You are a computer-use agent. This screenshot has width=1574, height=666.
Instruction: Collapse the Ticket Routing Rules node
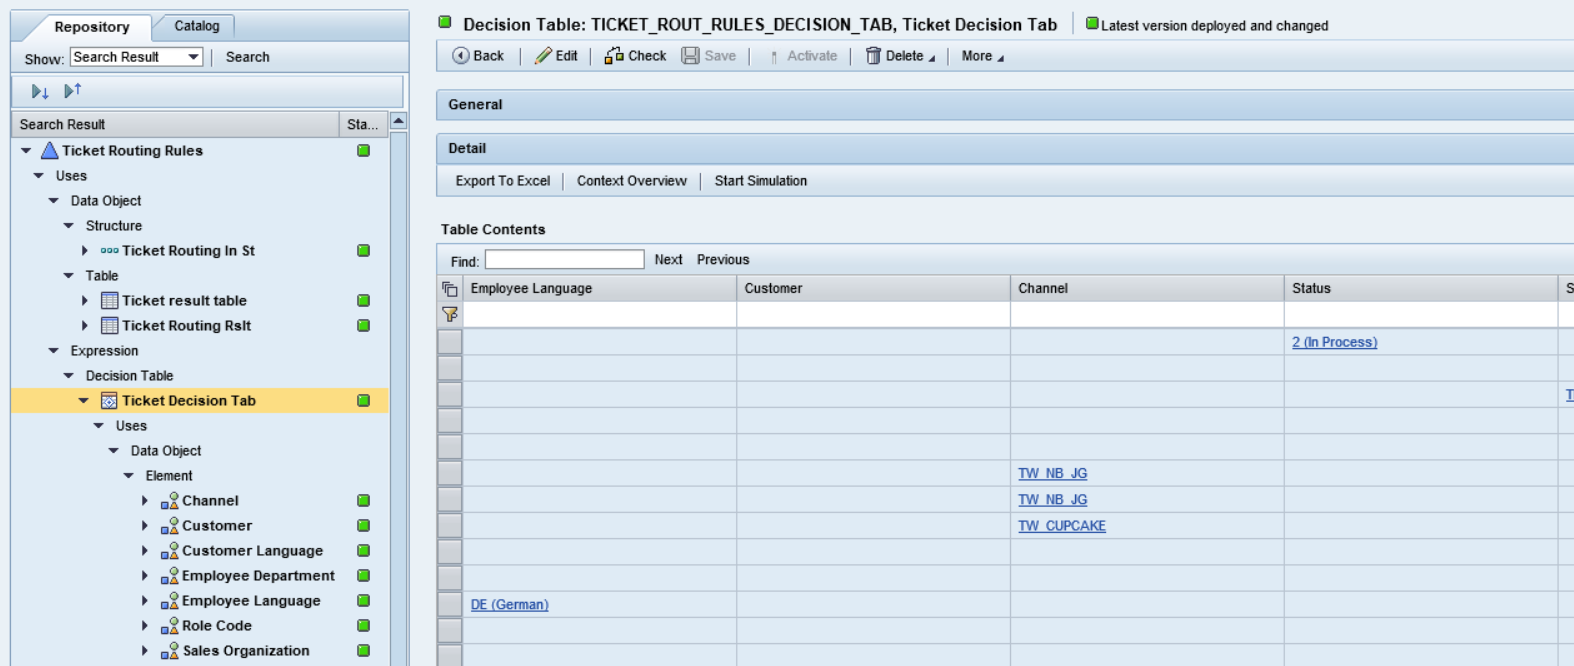pyautogui.click(x=26, y=151)
